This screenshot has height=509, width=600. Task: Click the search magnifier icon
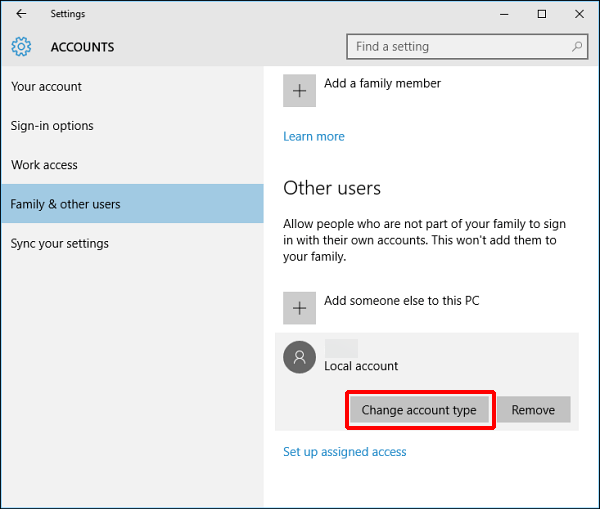[578, 47]
